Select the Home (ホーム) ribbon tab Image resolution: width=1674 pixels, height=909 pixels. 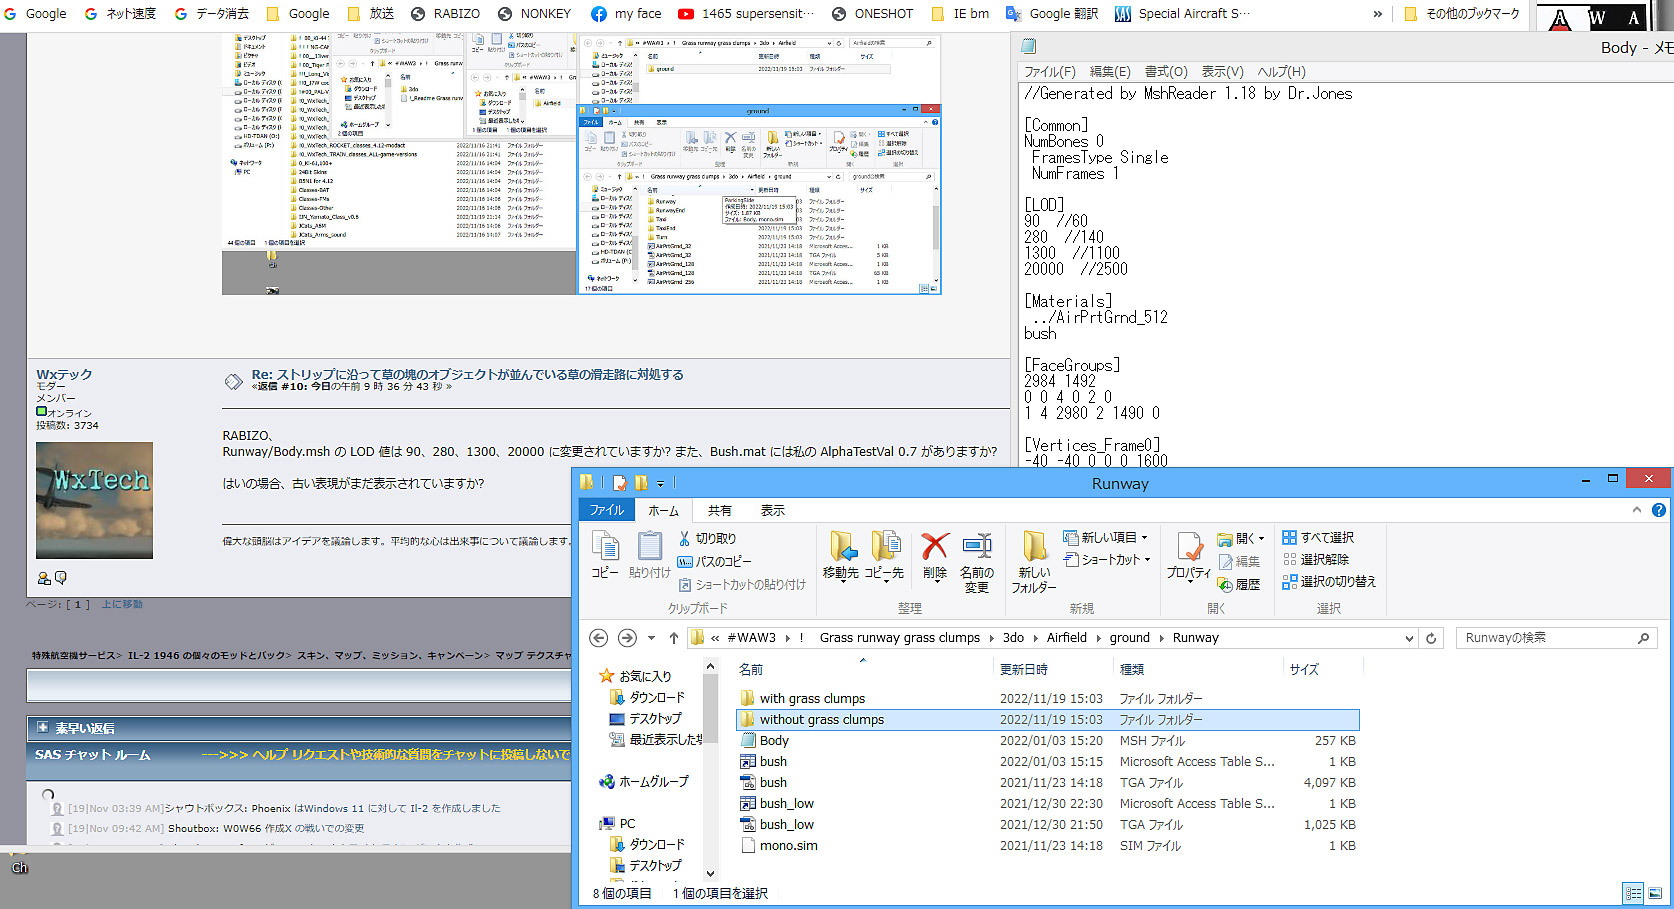click(663, 510)
